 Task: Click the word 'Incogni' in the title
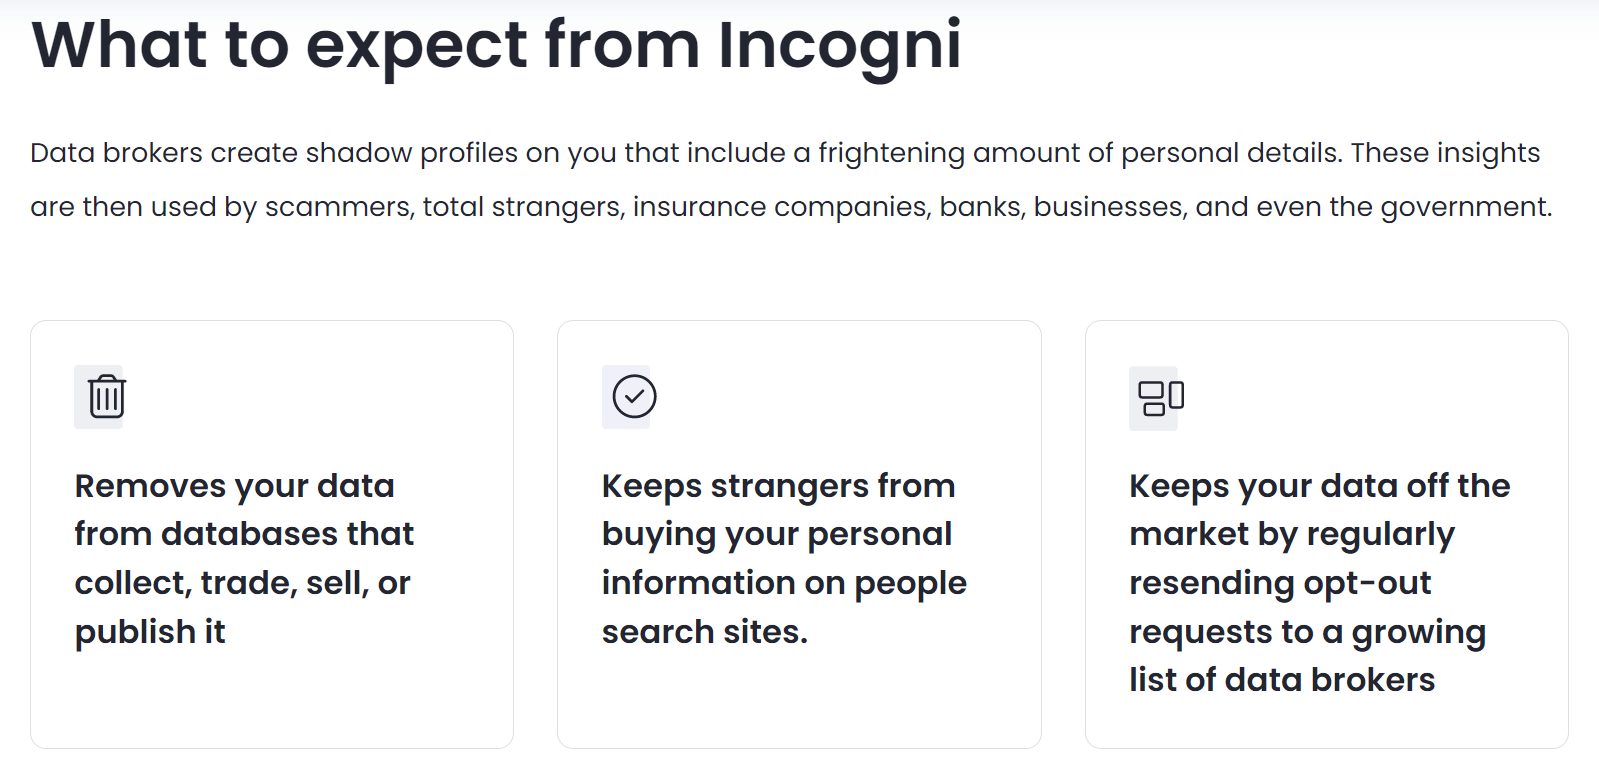(840, 45)
